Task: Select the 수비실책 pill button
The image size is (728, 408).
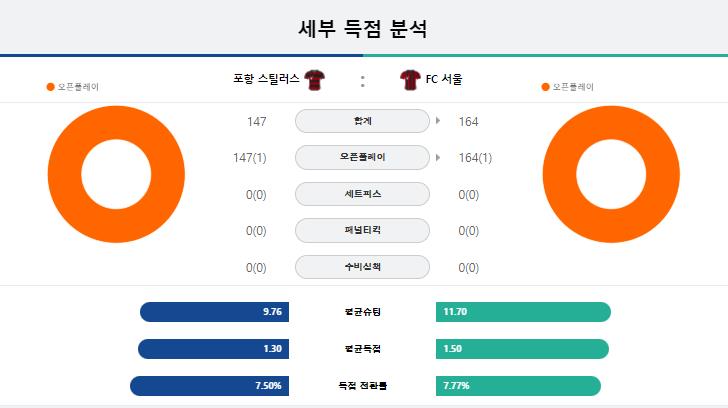Action: [x=362, y=267]
